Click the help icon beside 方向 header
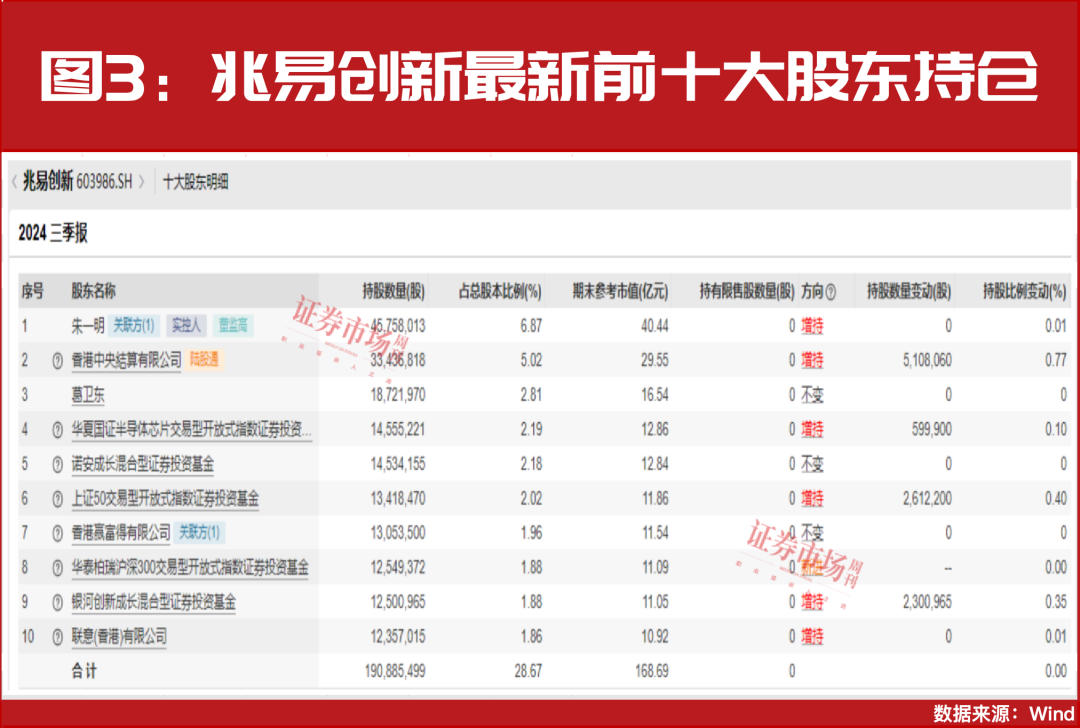The width and height of the screenshot is (1080, 728). click(831, 293)
